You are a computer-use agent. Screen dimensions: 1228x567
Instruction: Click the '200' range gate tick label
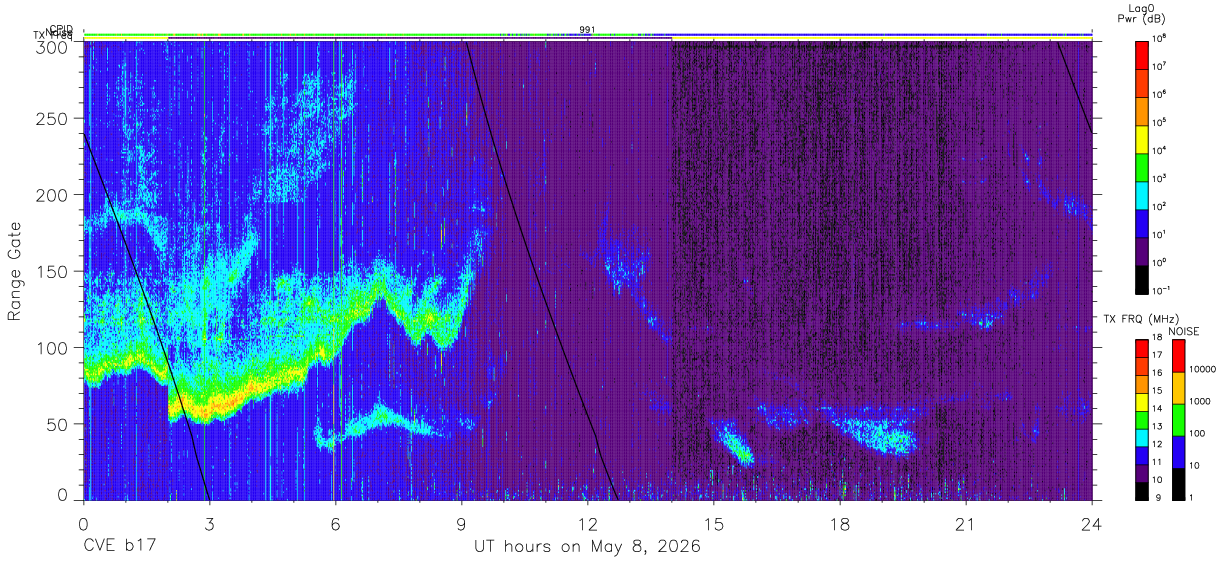(54, 195)
